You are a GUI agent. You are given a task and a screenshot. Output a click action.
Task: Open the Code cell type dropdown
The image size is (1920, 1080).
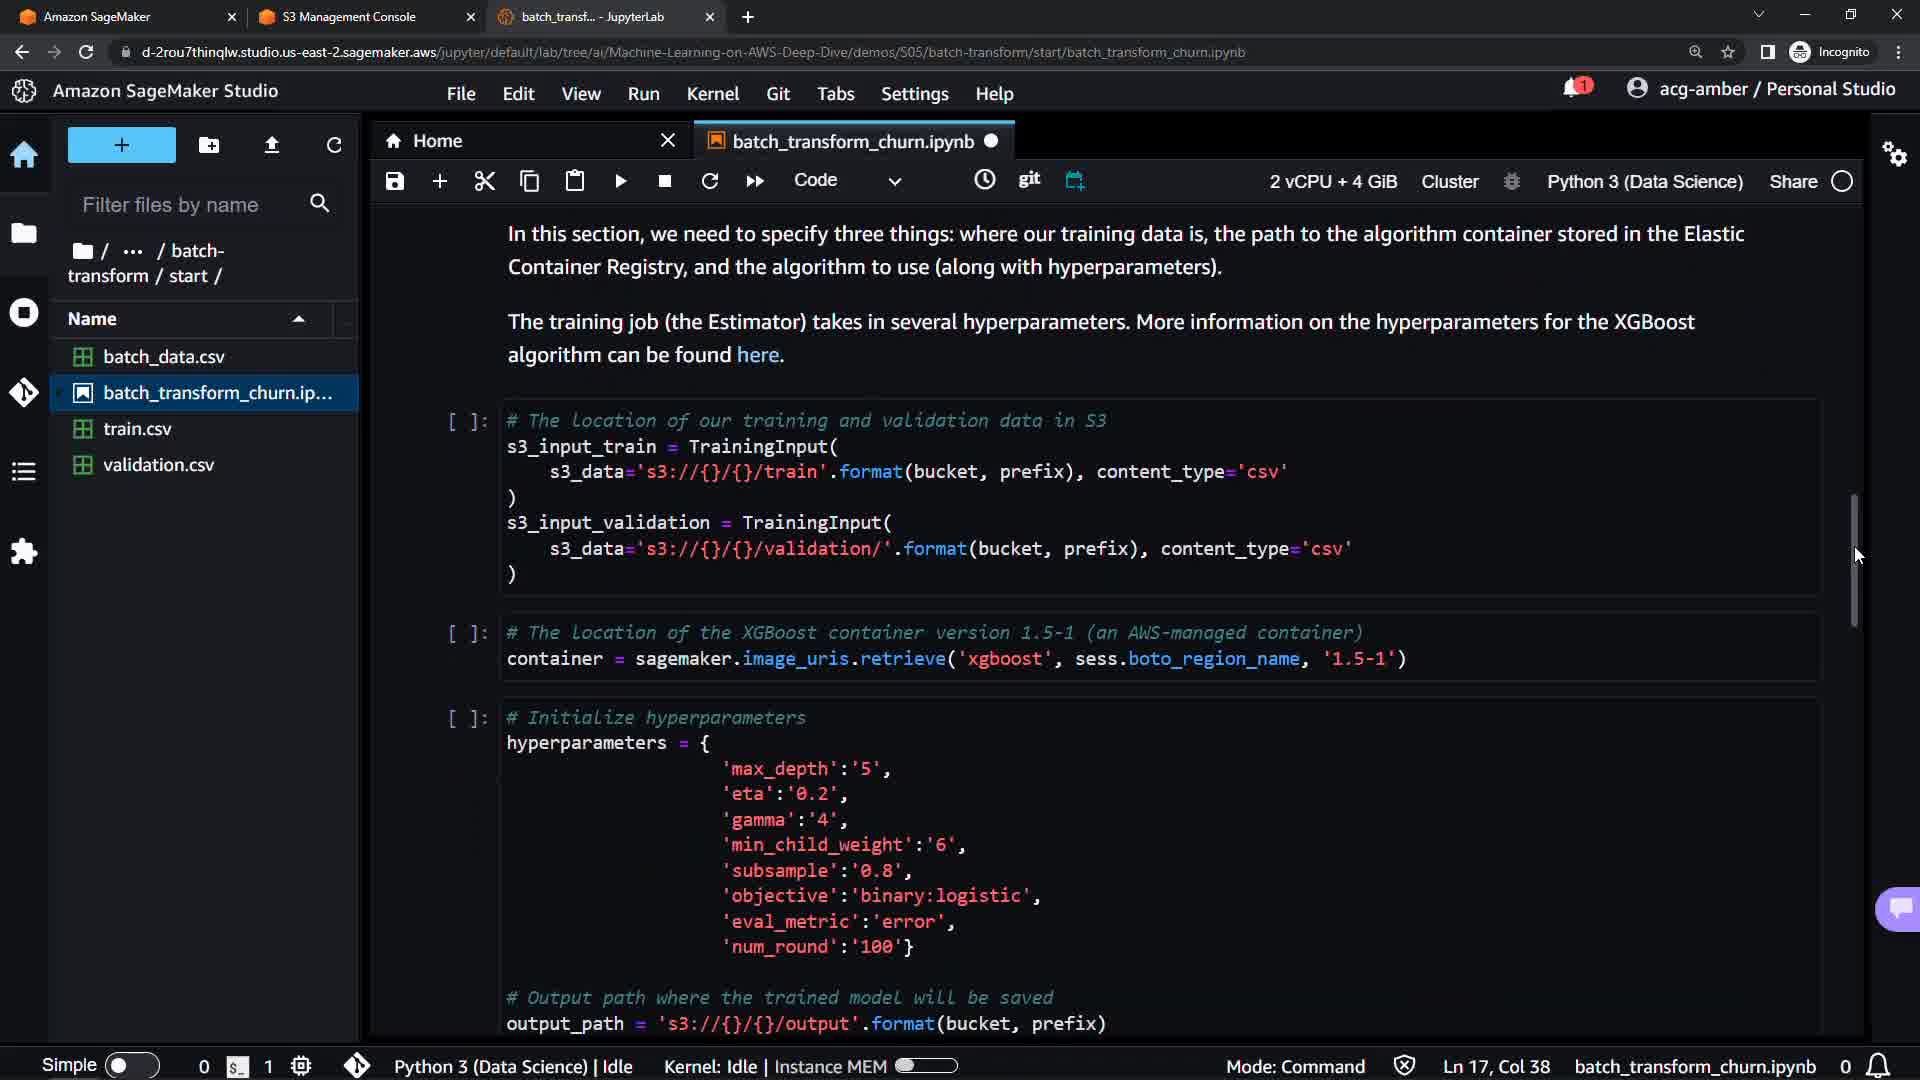click(x=847, y=181)
